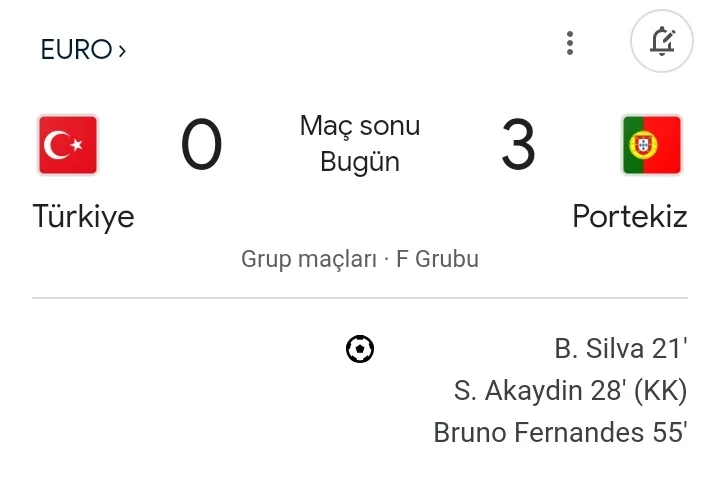Click the Portugal flag icon
Screen dimensions: 720x488
(x=652, y=145)
